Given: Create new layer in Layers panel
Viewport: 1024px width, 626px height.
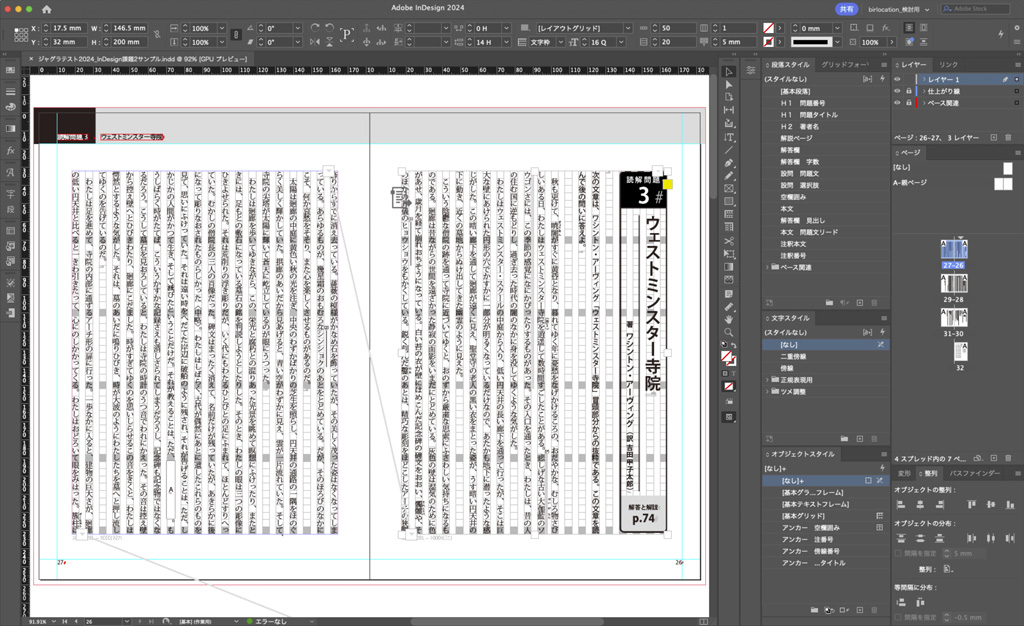Looking at the screenshot, I should click(x=993, y=138).
